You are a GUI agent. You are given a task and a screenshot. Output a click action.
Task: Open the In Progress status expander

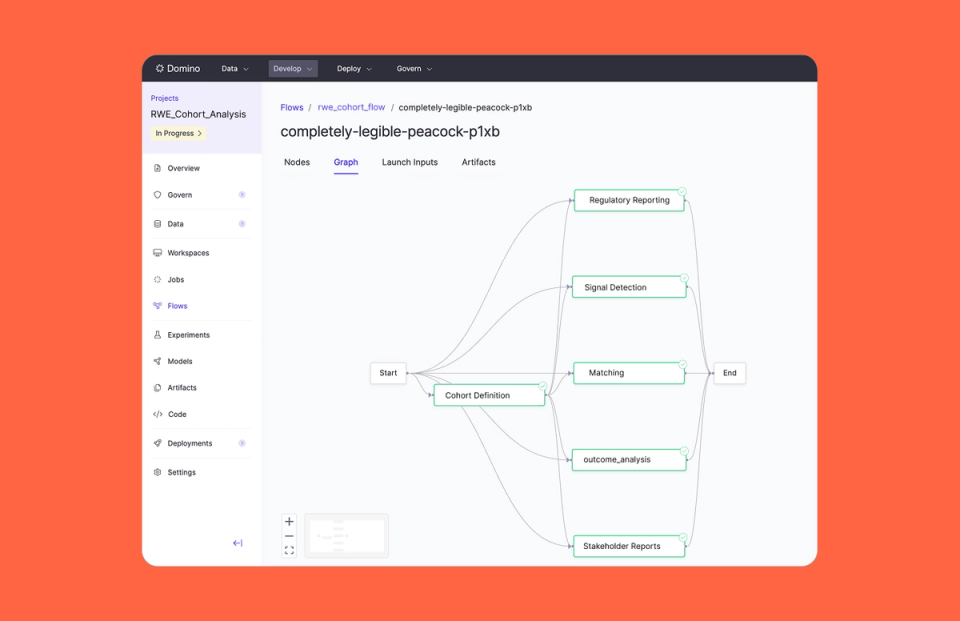coord(178,133)
